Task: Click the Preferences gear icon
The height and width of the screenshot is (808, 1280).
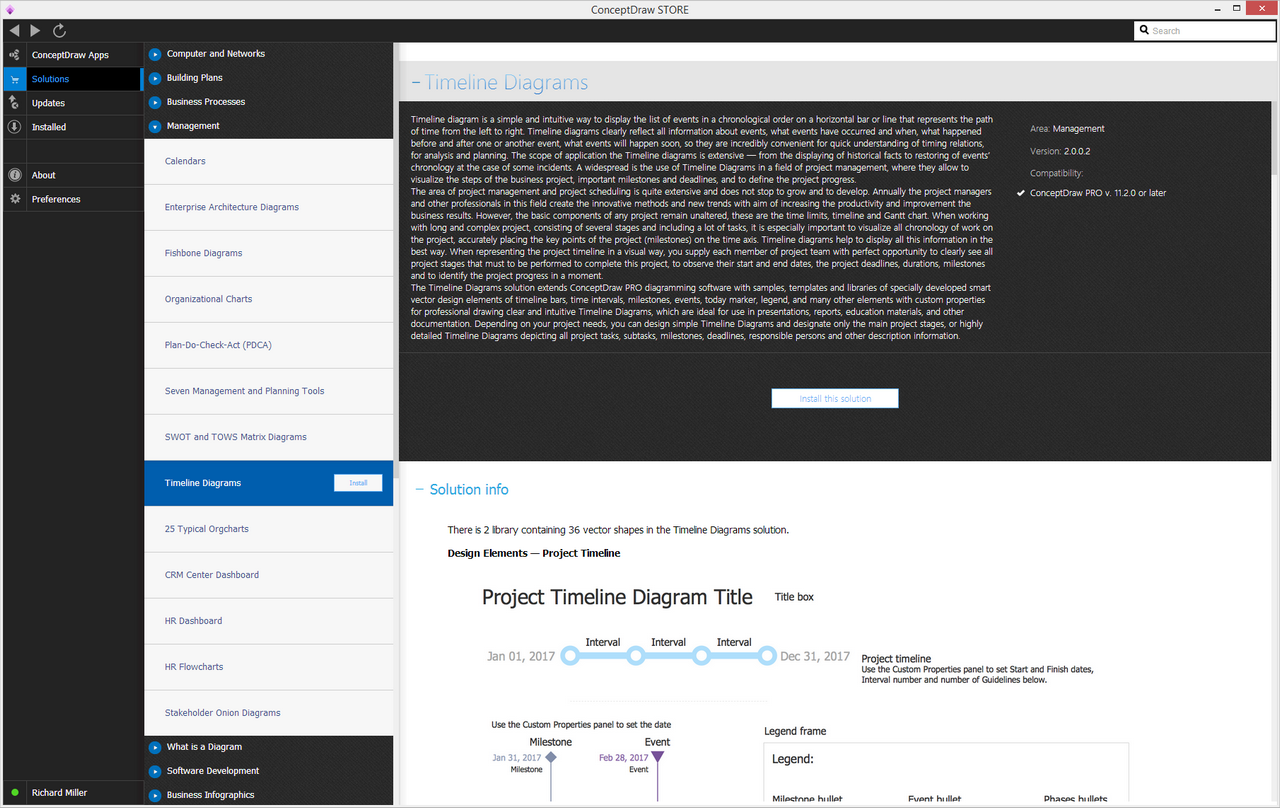Action: (14, 199)
